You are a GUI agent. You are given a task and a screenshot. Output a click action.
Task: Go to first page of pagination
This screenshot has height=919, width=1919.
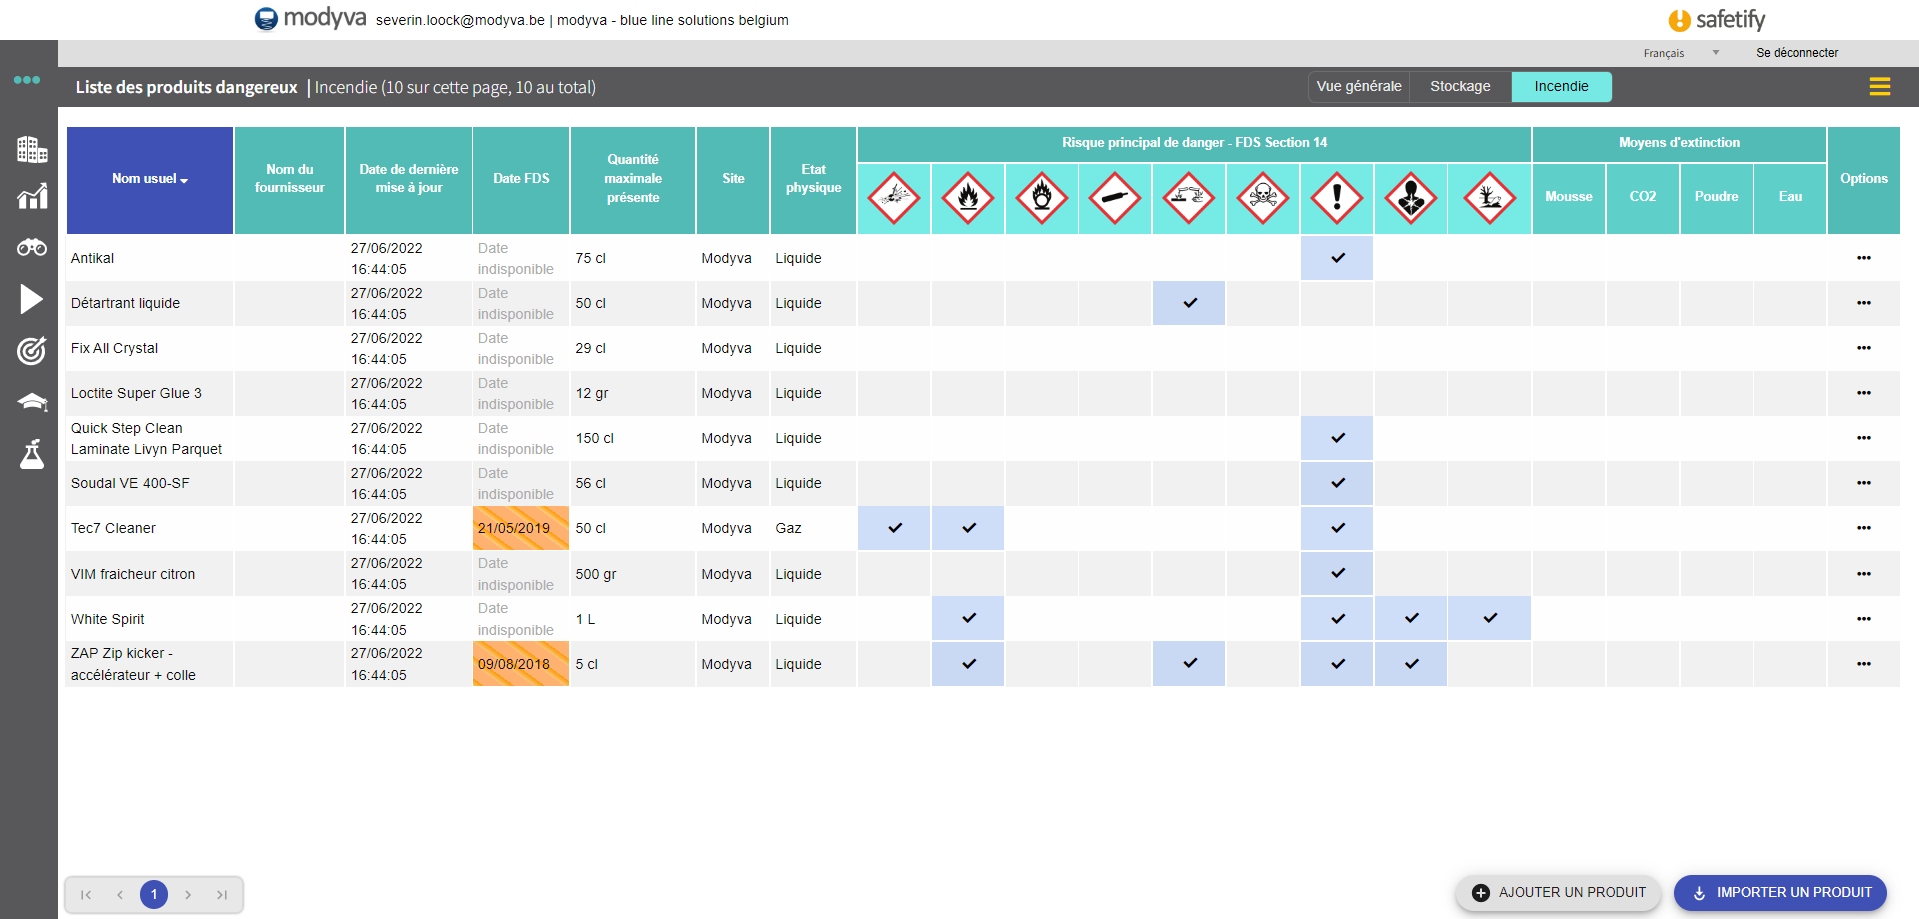click(86, 895)
